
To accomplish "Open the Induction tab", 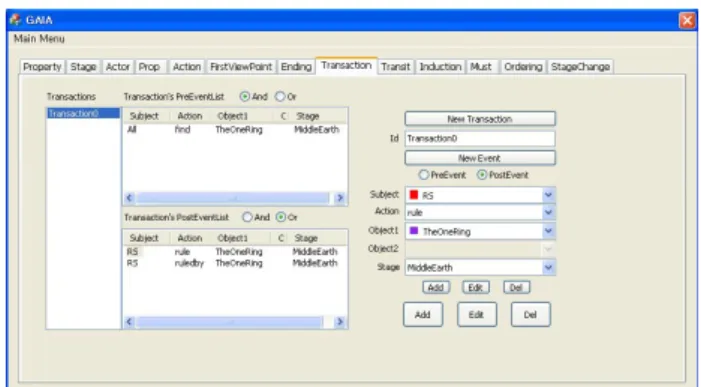I will [440, 67].
